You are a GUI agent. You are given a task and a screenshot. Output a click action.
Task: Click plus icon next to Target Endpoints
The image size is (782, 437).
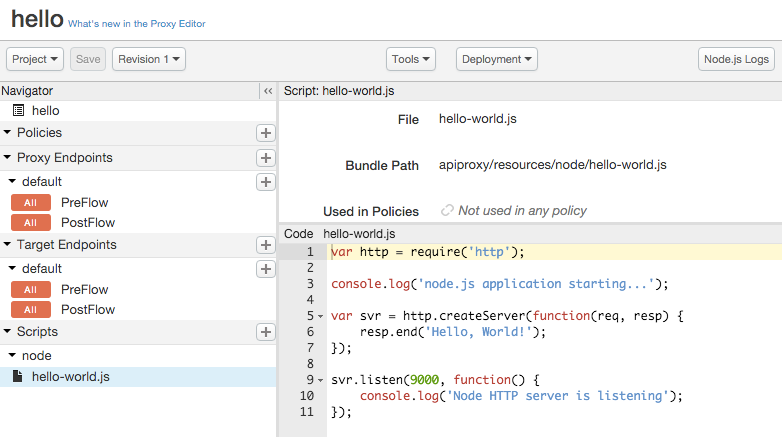pos(265,245)
